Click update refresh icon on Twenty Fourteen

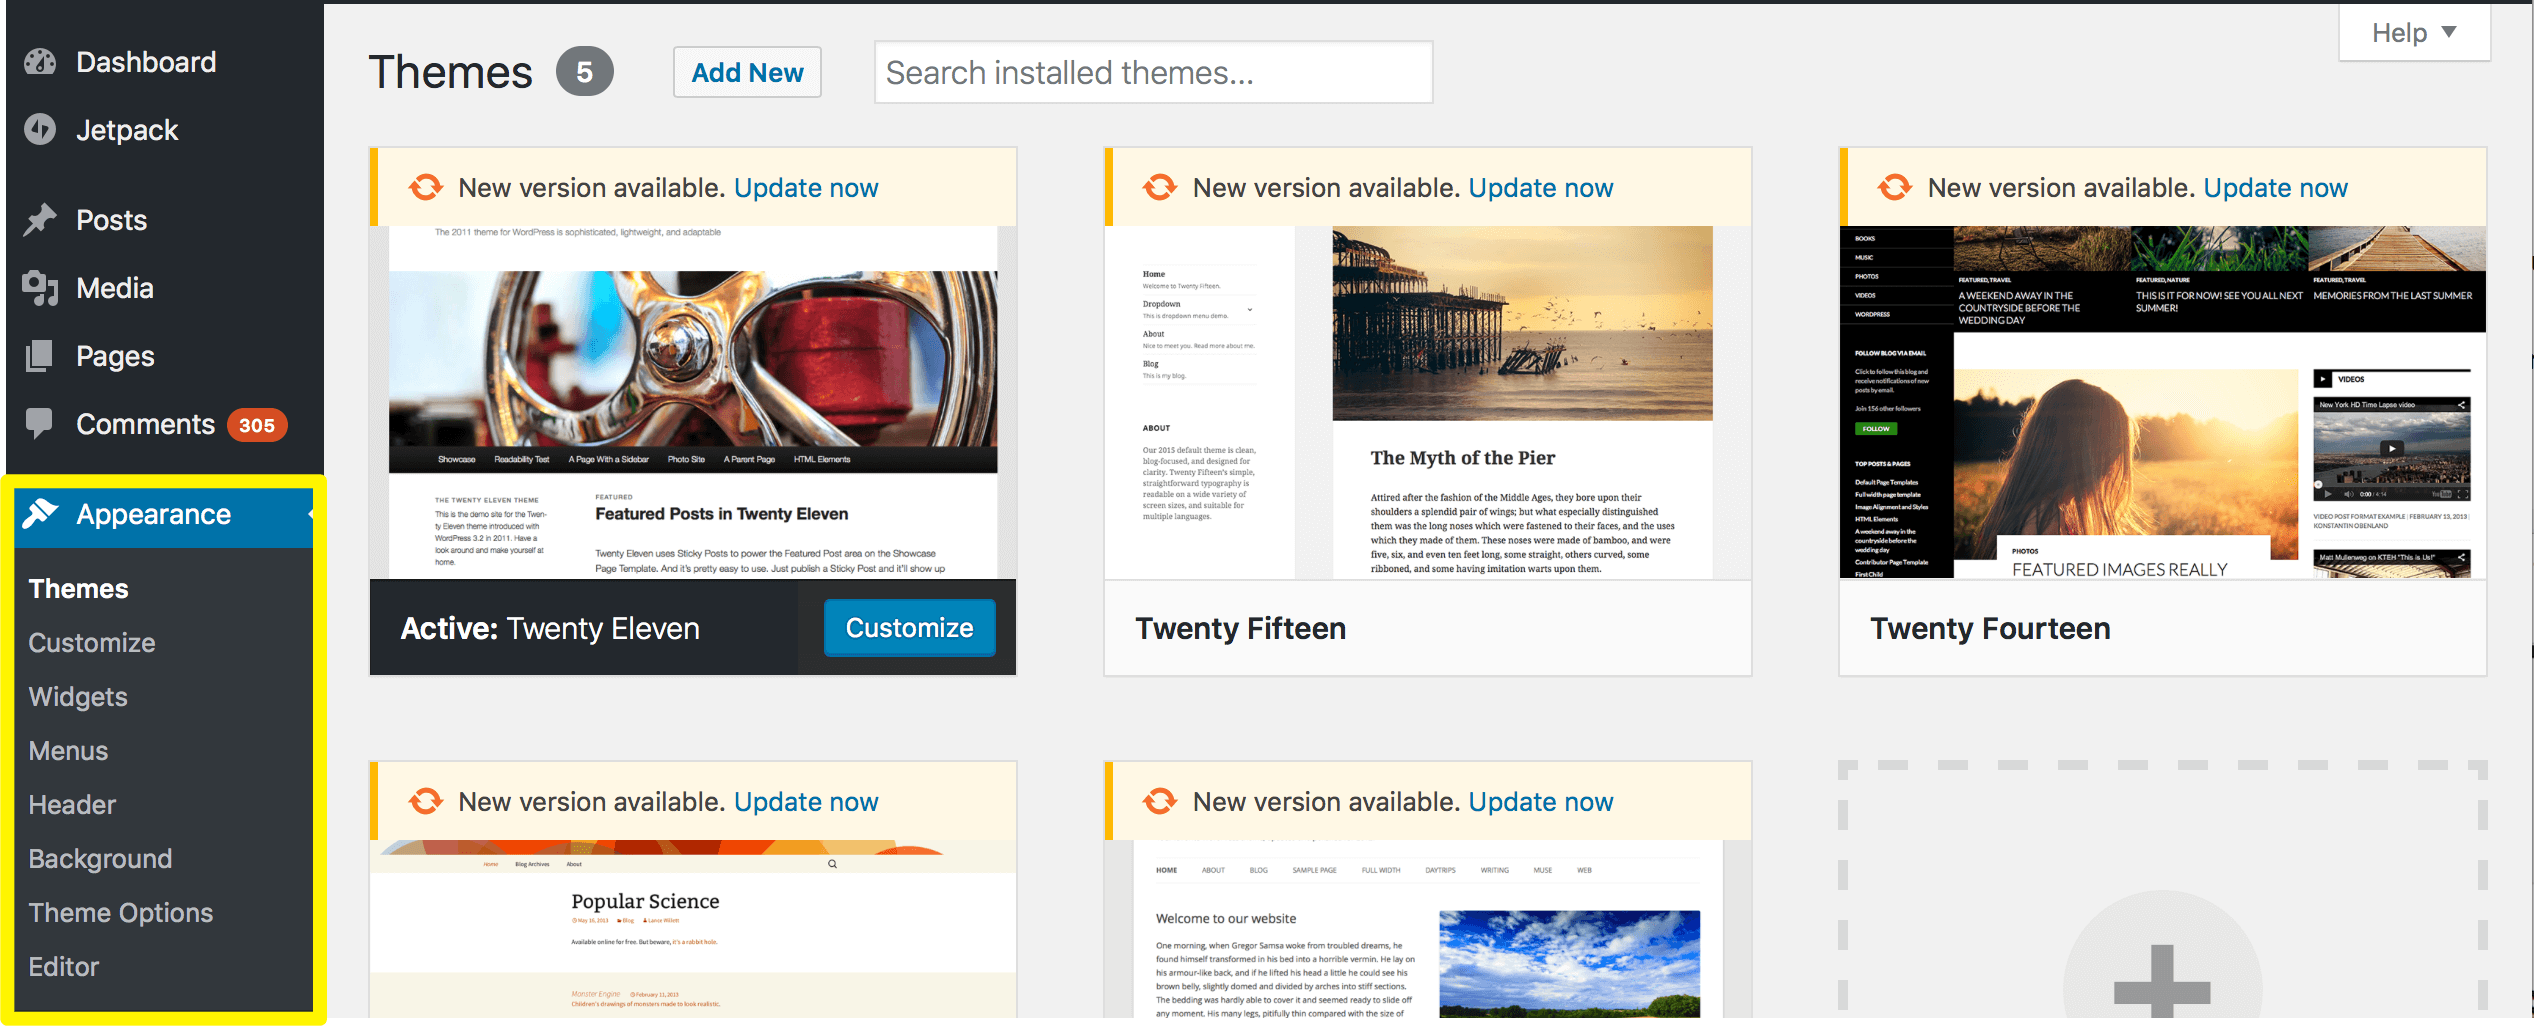[1895, 188]
